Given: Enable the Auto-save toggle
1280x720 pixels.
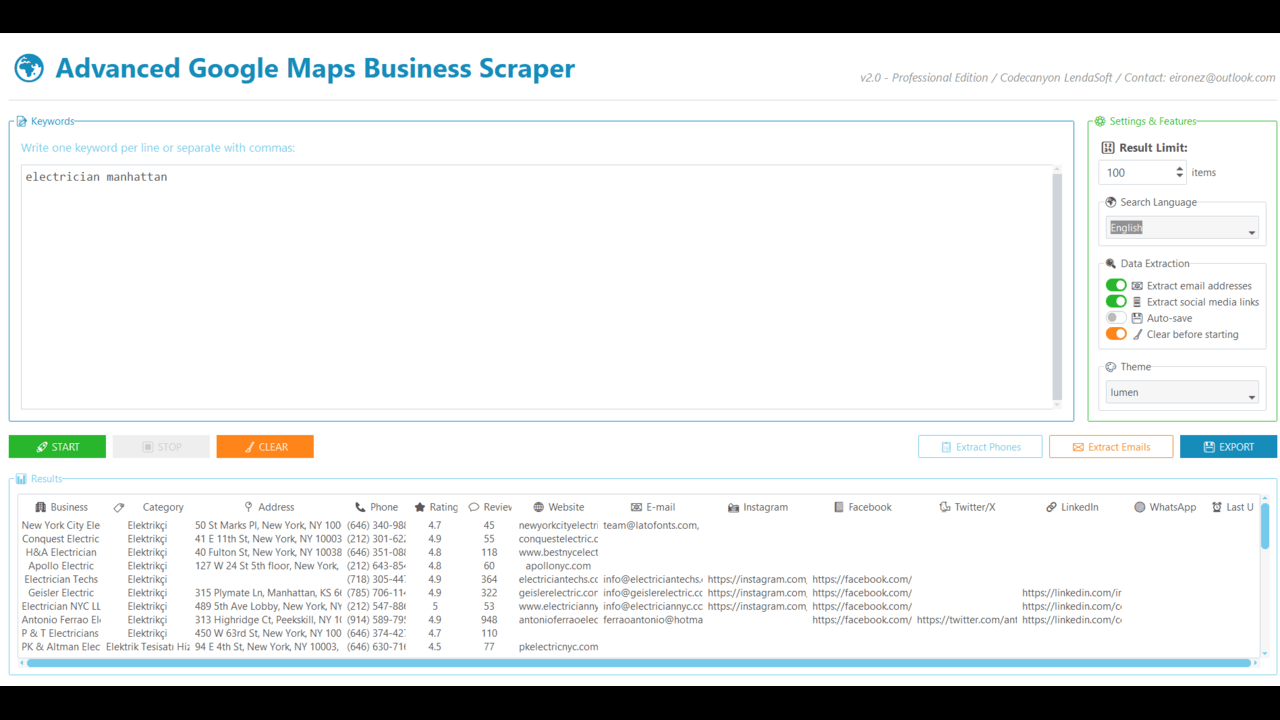Looking at the screenshot, I should pos(1116,318).
